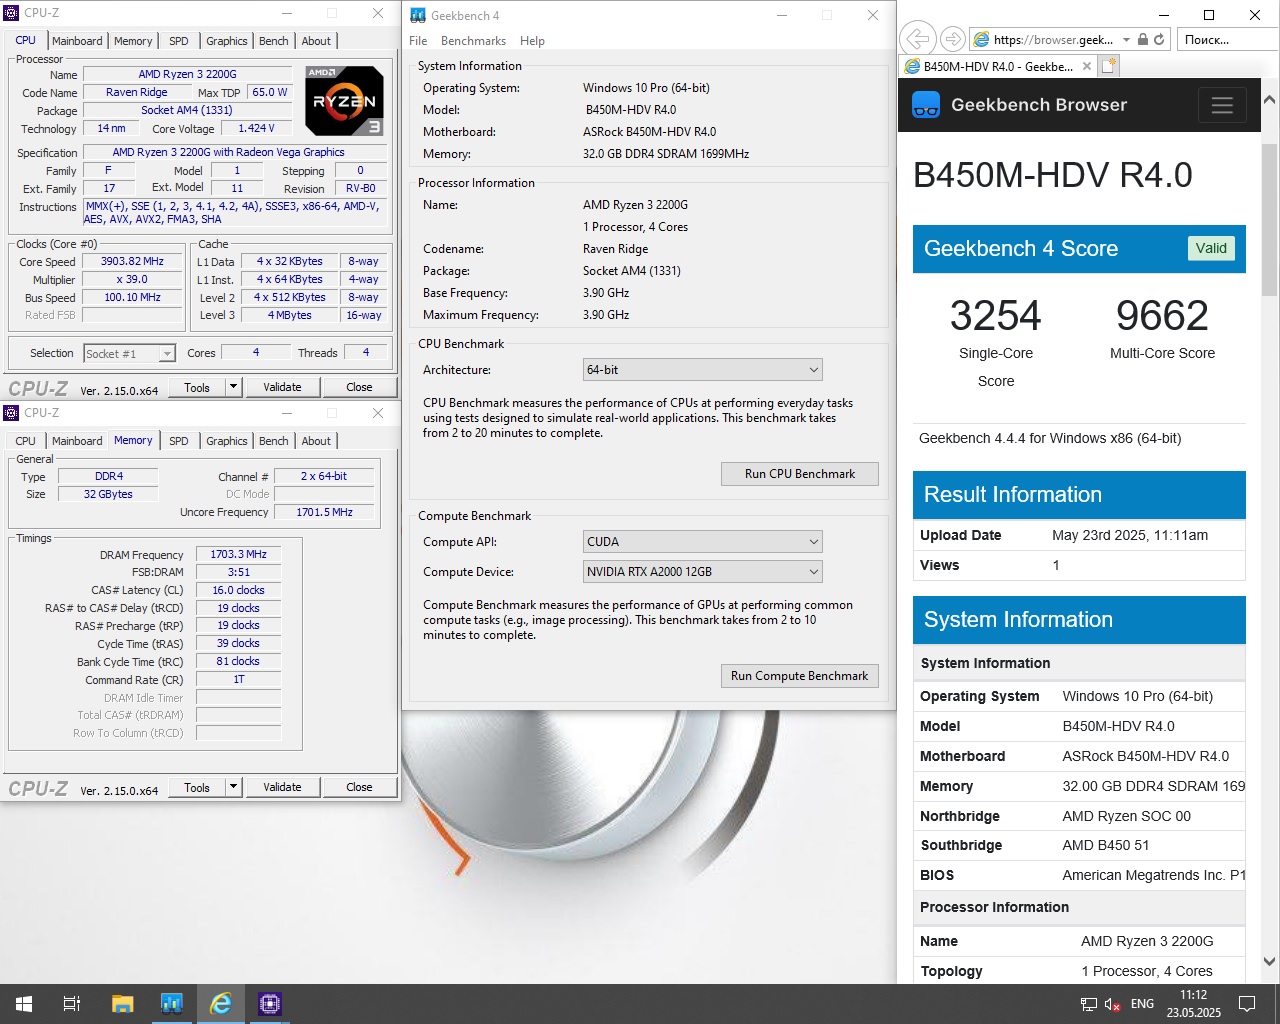Open Tools dropdown arrow in lower CPU-Z
Viewport: 1280px width, 1024px height.
(x=233, y=787)
